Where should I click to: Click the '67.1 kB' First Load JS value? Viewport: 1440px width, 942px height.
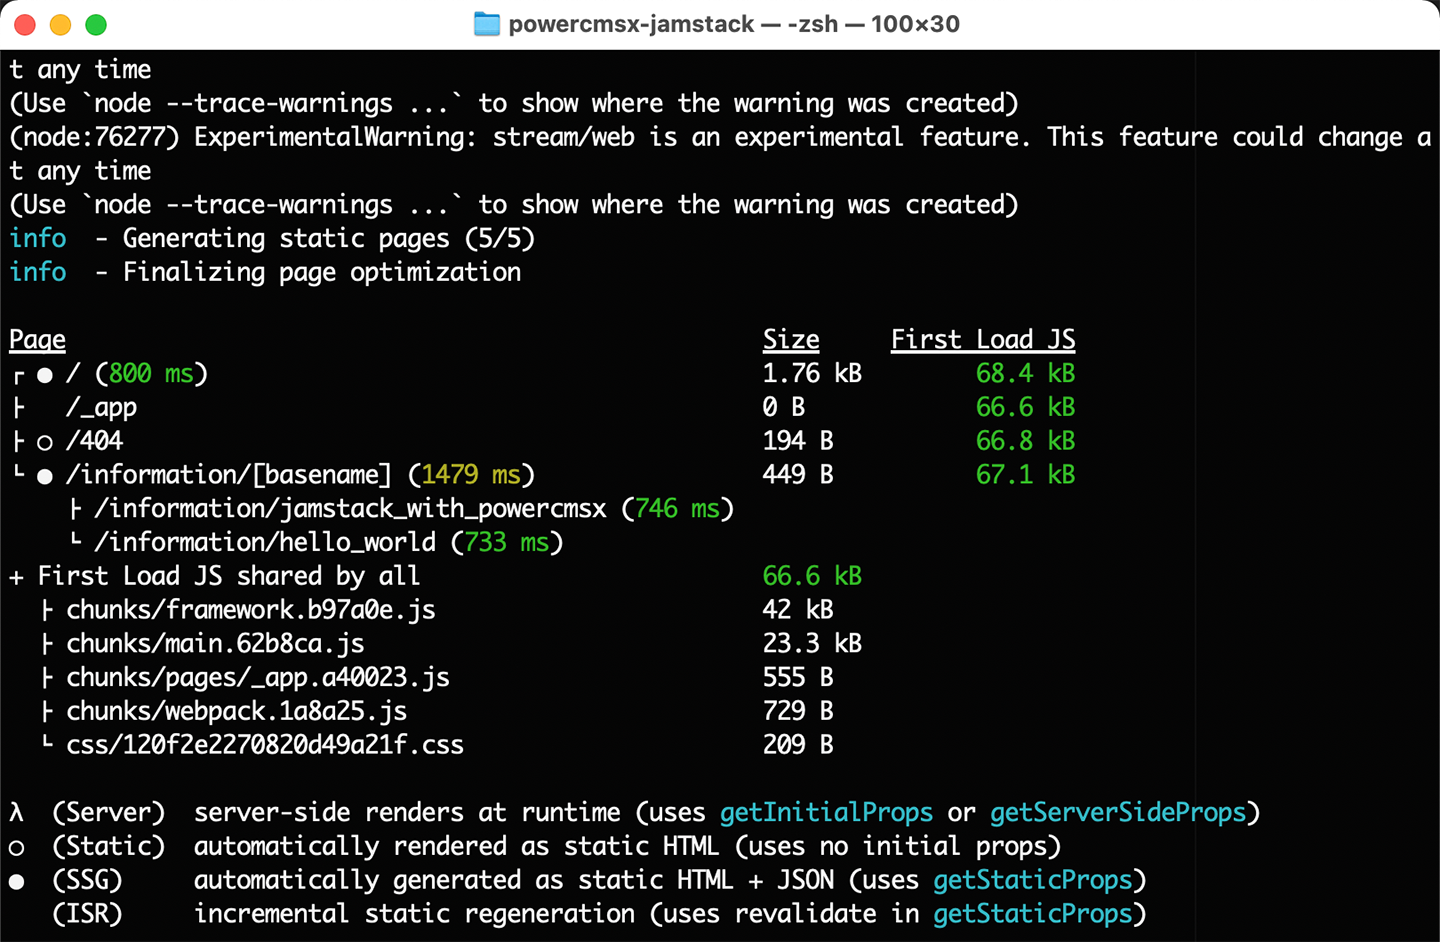(x=1026, y=475)
